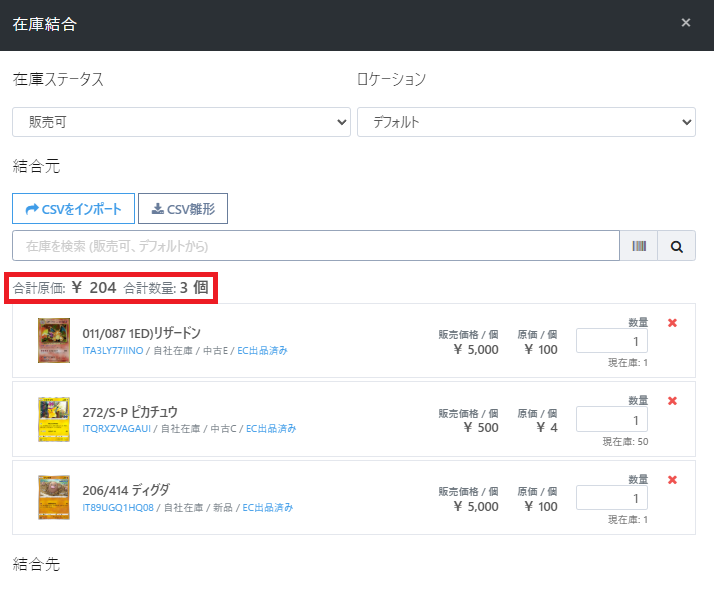
Task: Remove the ディグダ row with red X
Action: point(672,480)
